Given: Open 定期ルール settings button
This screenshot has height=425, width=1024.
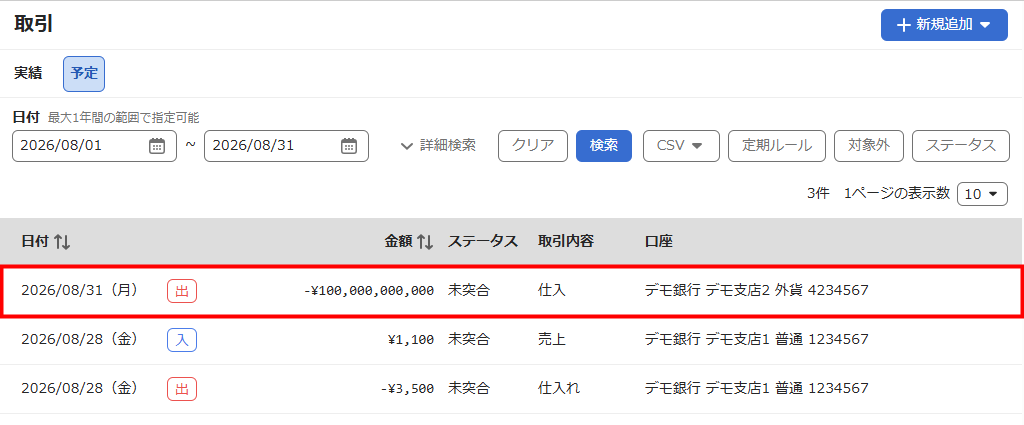Looking at the screenshot, I should click(x=776, y=146).
